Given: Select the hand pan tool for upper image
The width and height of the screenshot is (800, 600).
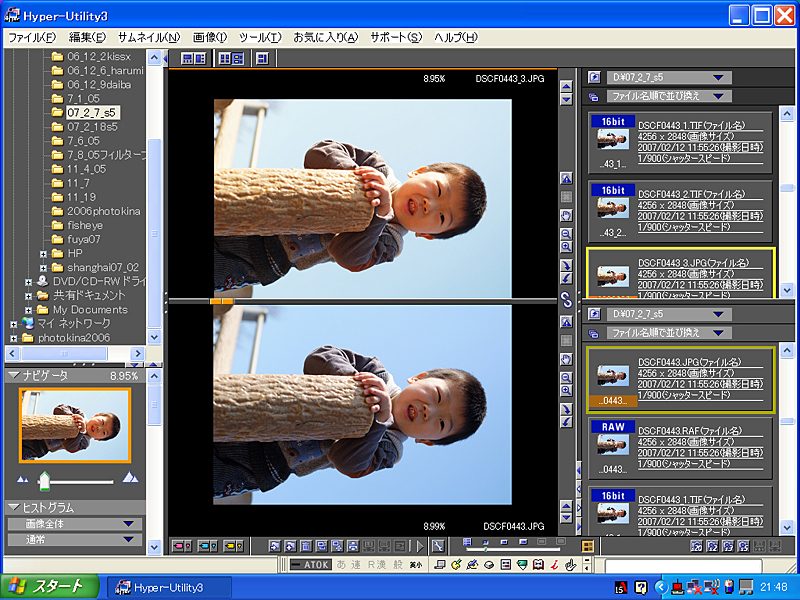Looking at the screenshot, I should click(566, 215).
